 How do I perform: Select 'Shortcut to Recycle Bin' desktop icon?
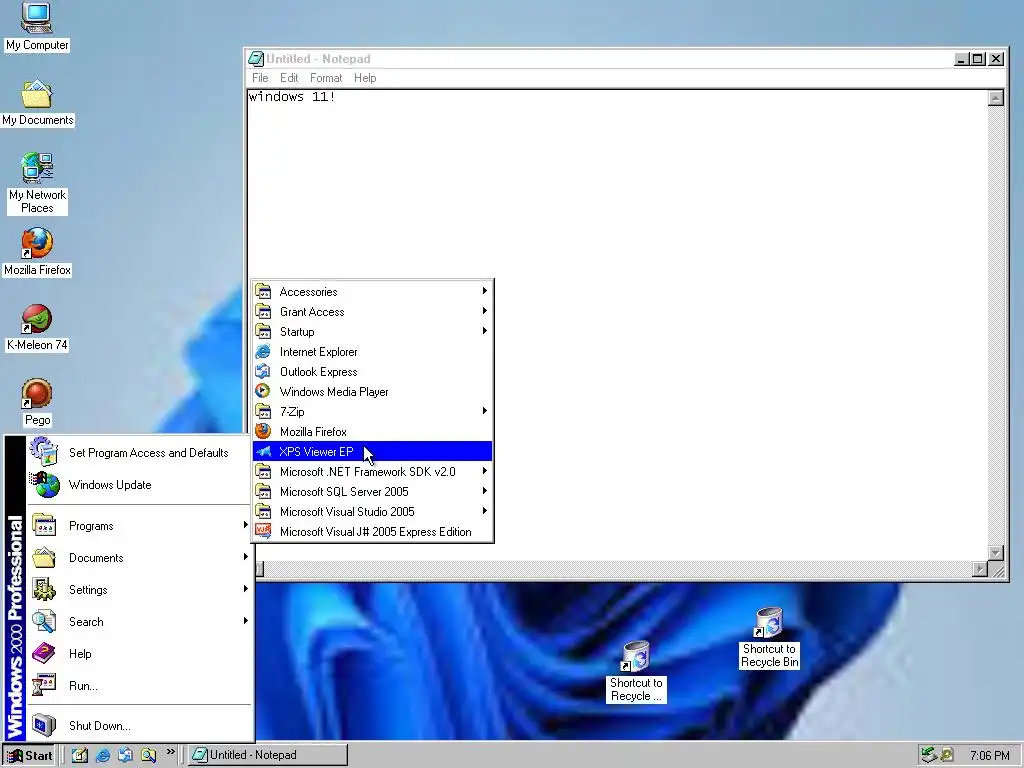pyautogui.click(x=769, y=637)
